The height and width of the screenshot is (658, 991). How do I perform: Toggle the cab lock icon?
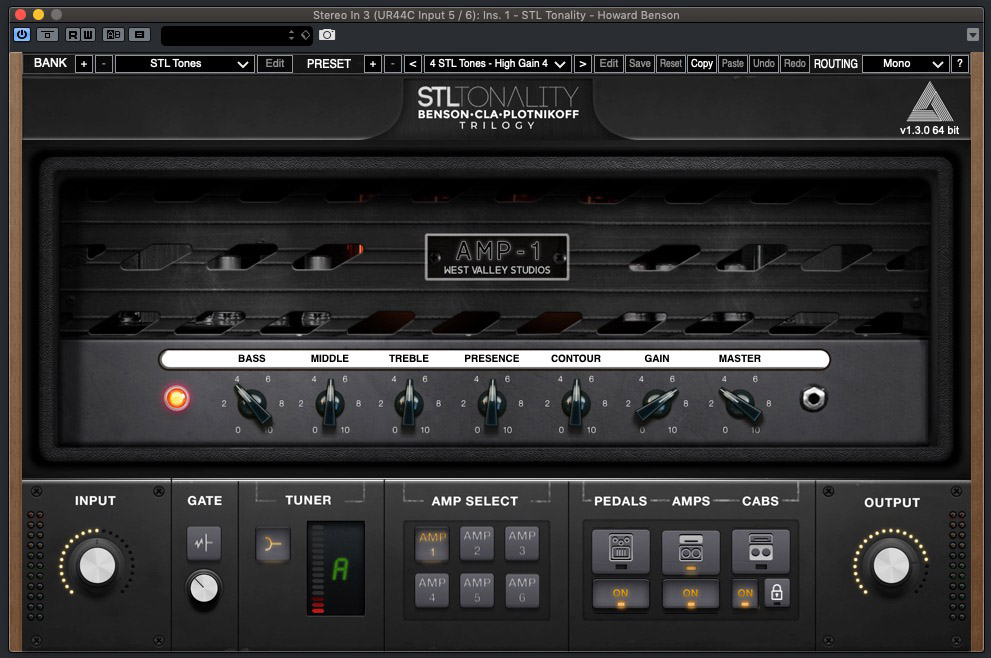coord(777,594)
